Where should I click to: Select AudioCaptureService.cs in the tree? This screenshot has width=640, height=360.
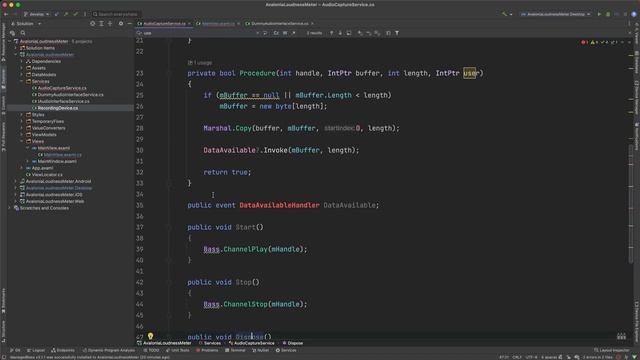[x=62, y=88]
